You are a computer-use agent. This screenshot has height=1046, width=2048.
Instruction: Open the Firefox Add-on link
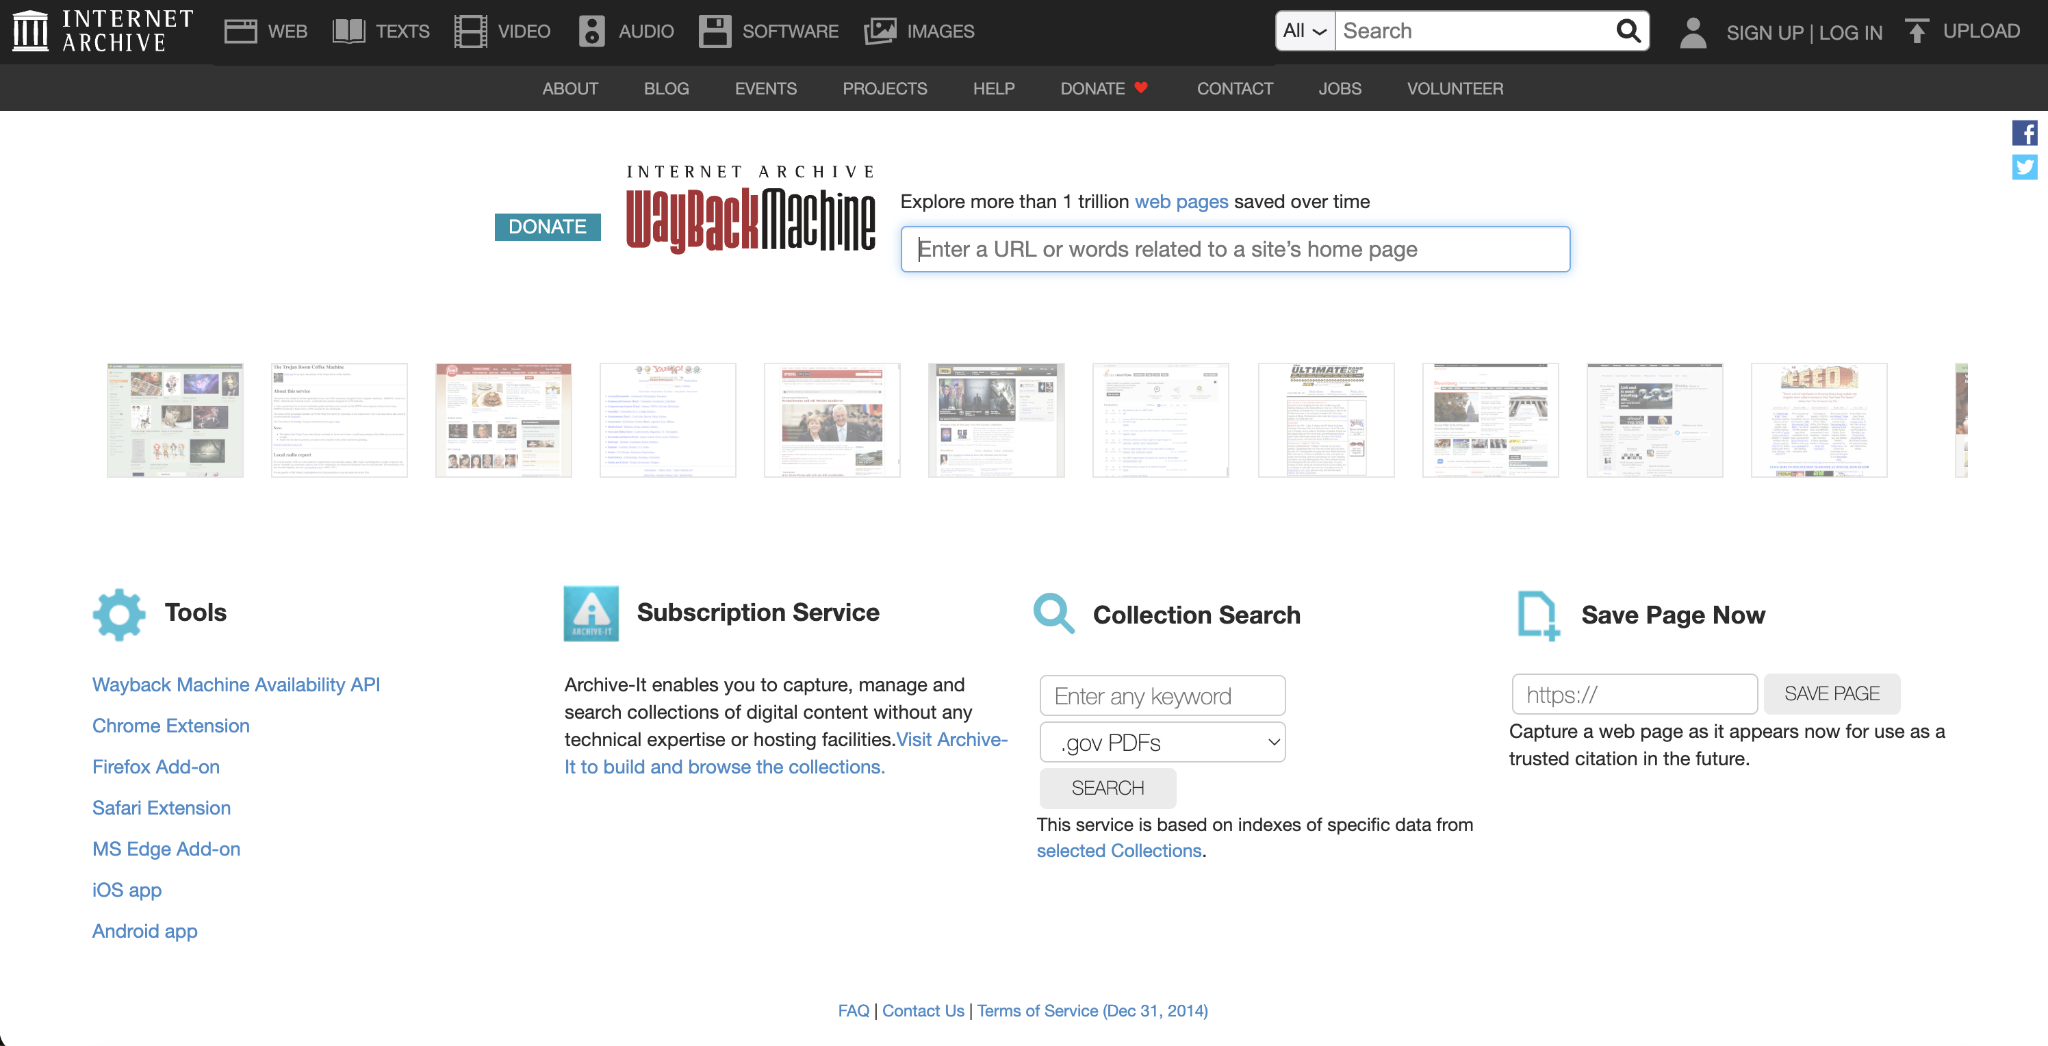156,767
